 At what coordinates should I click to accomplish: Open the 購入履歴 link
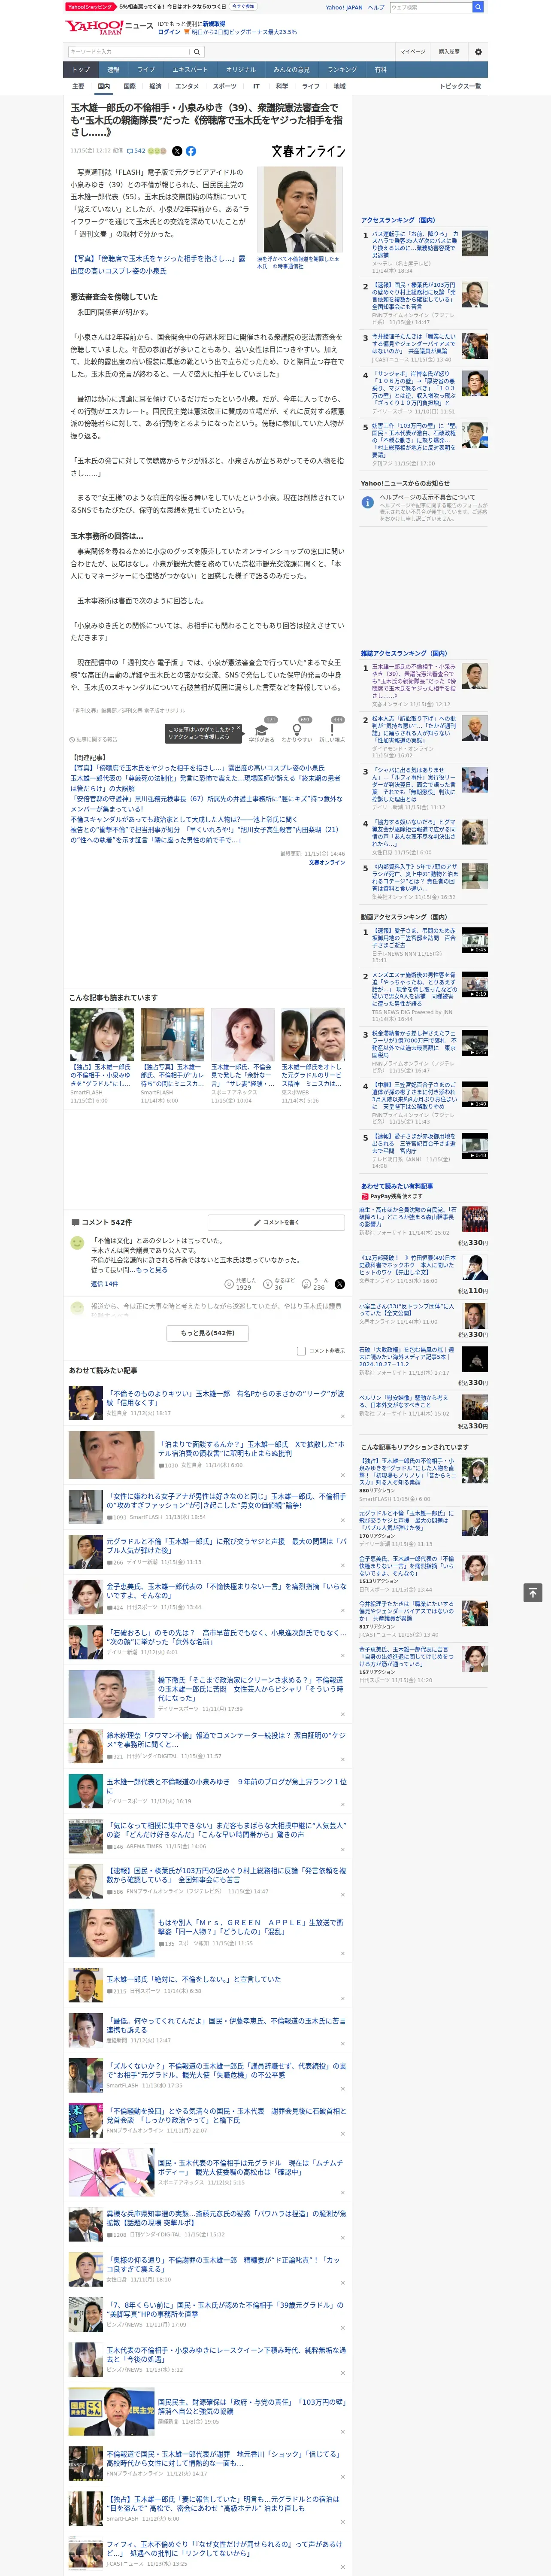point(449,51)
